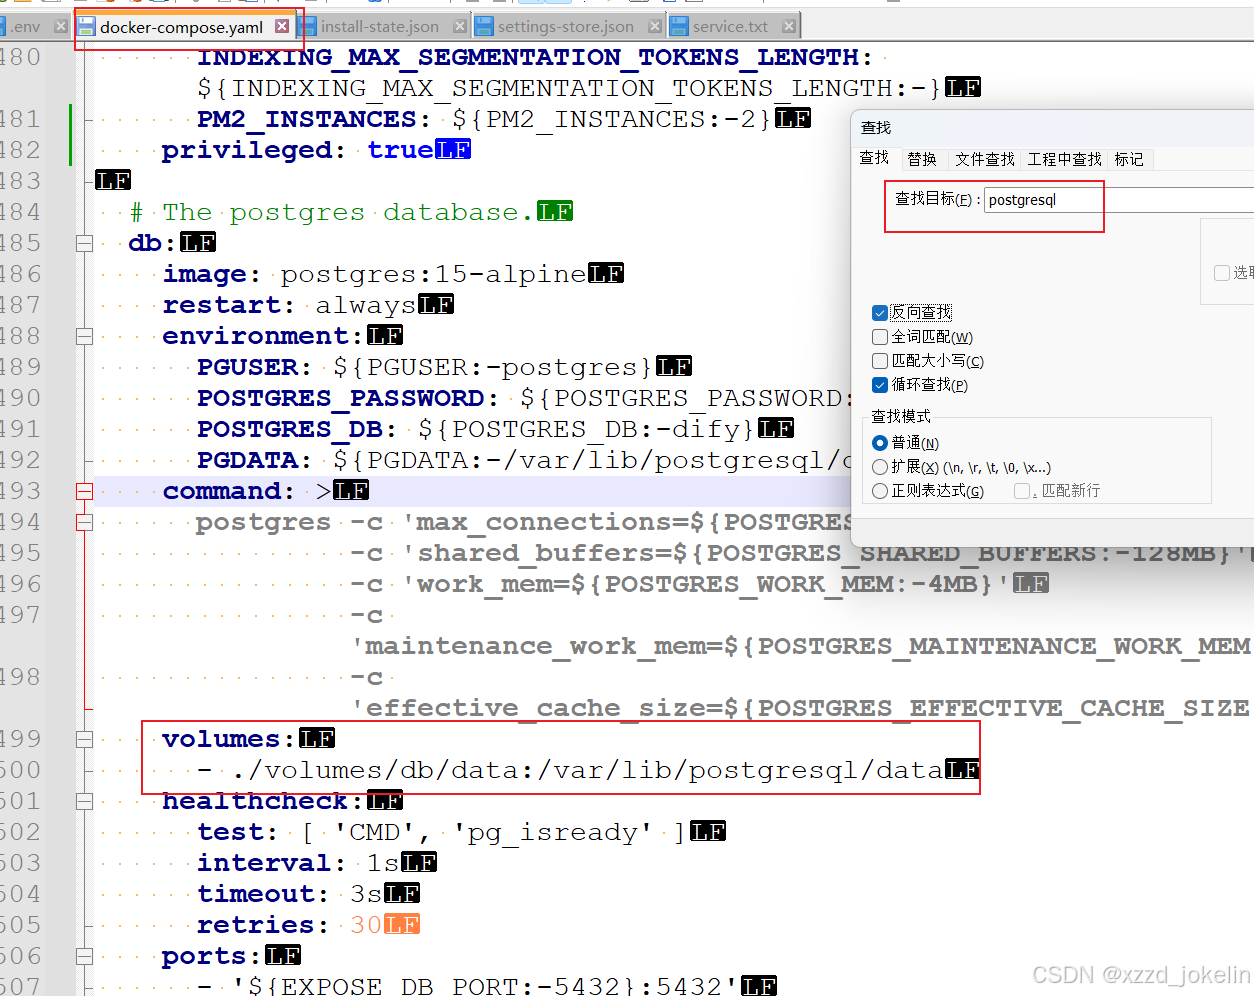Select the 查找 tab in the find dialog

(874, 158)
